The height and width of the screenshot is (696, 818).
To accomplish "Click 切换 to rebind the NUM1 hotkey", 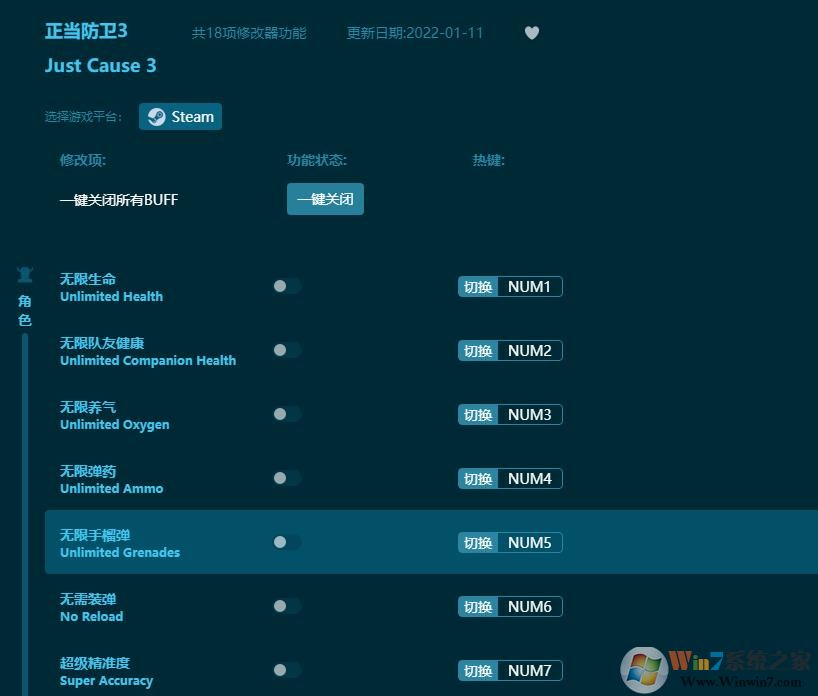I will (478, 286).
